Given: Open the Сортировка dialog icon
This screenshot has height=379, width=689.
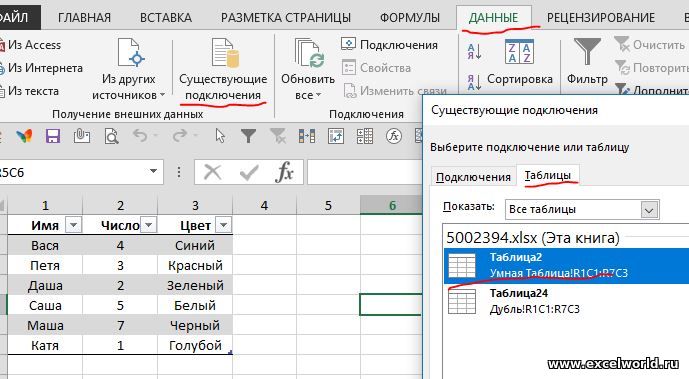Looking at the screenshot, I should [x=519, y=52].
